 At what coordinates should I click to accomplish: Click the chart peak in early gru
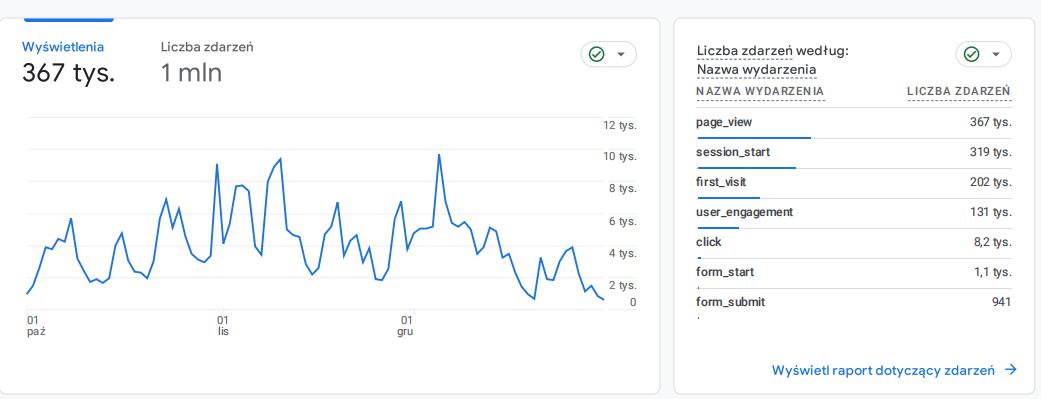(x=439, y=155)
